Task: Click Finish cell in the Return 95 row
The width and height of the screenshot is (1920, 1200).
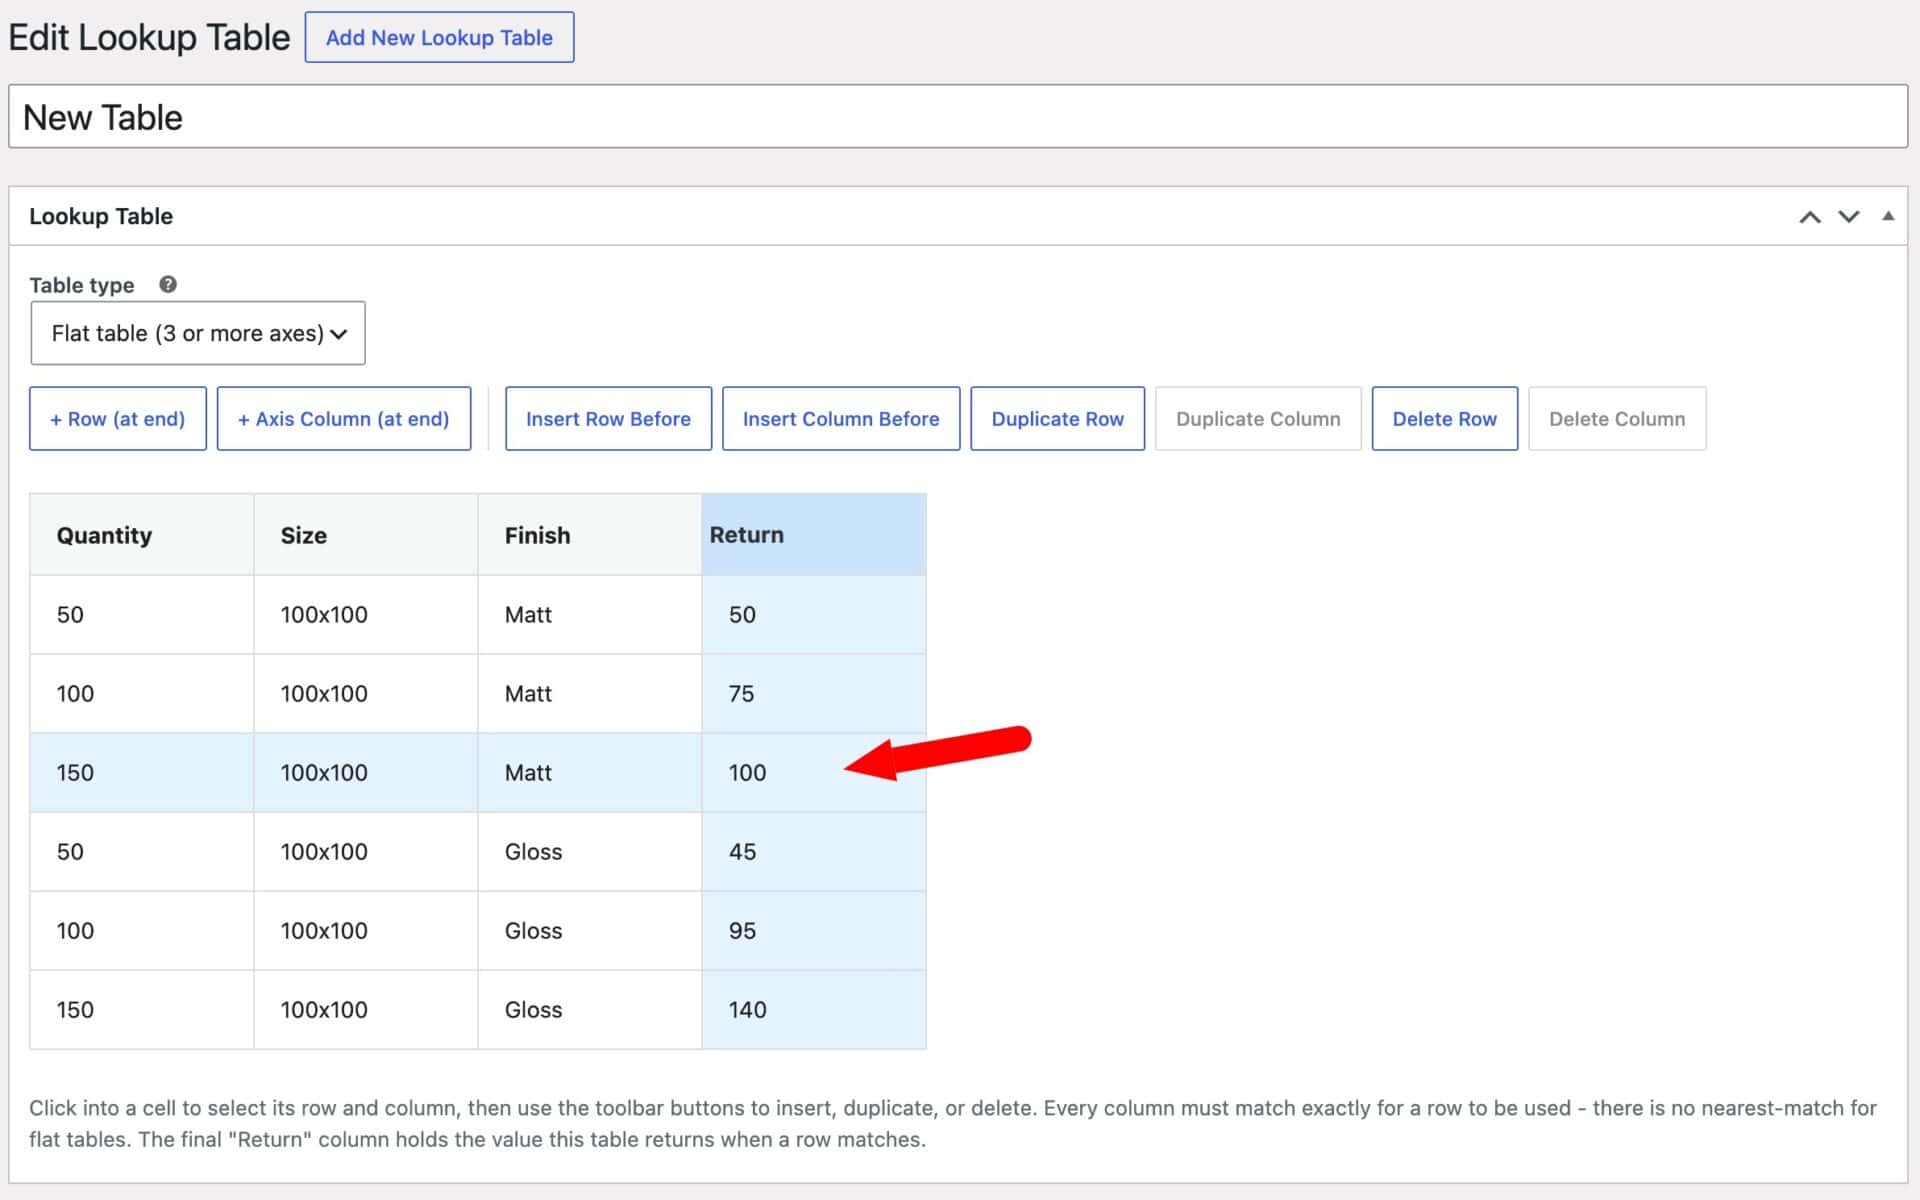Action: 590,931
